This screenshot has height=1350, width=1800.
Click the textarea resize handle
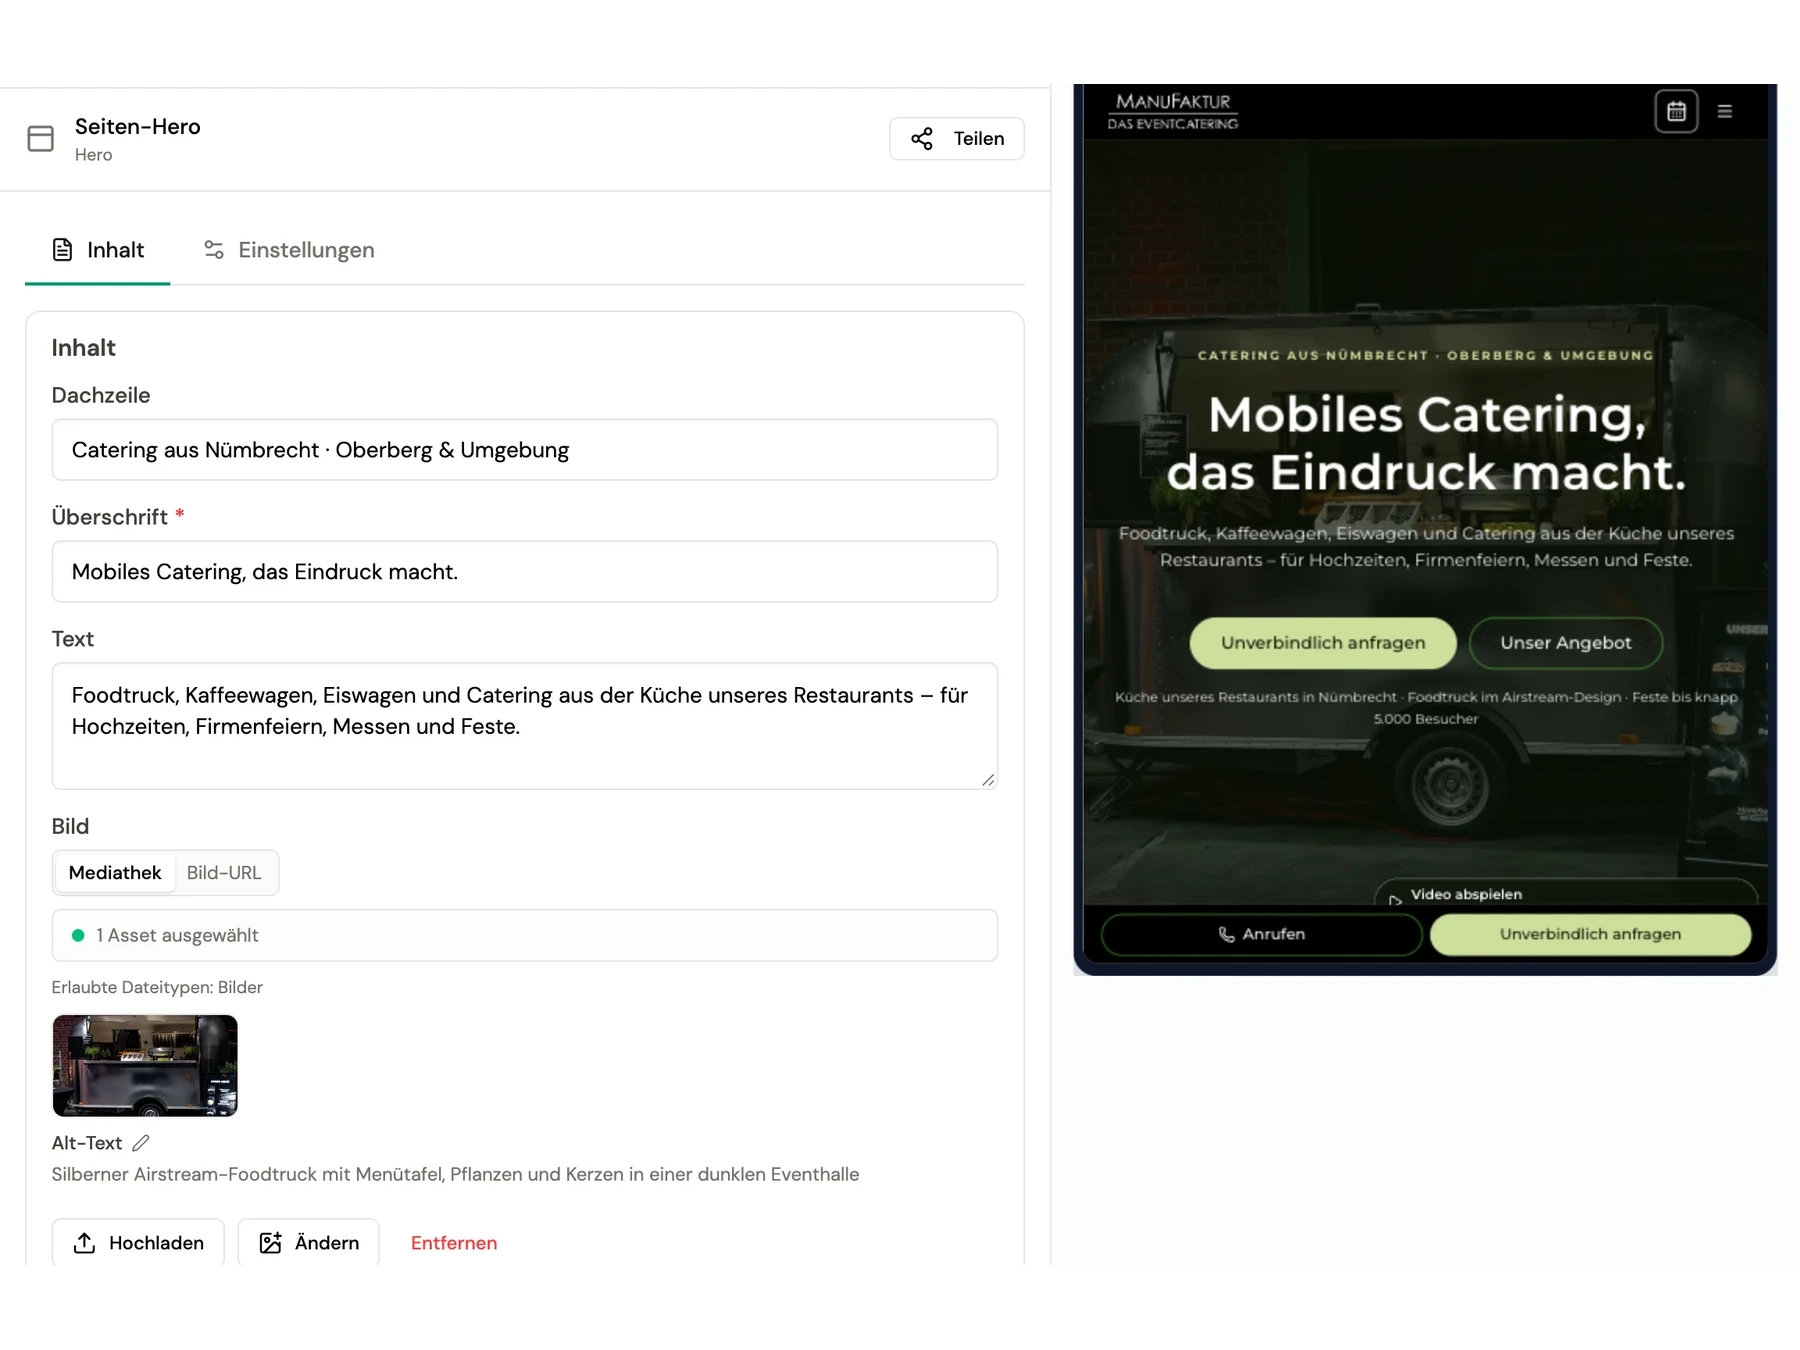(x=988, y=780)
